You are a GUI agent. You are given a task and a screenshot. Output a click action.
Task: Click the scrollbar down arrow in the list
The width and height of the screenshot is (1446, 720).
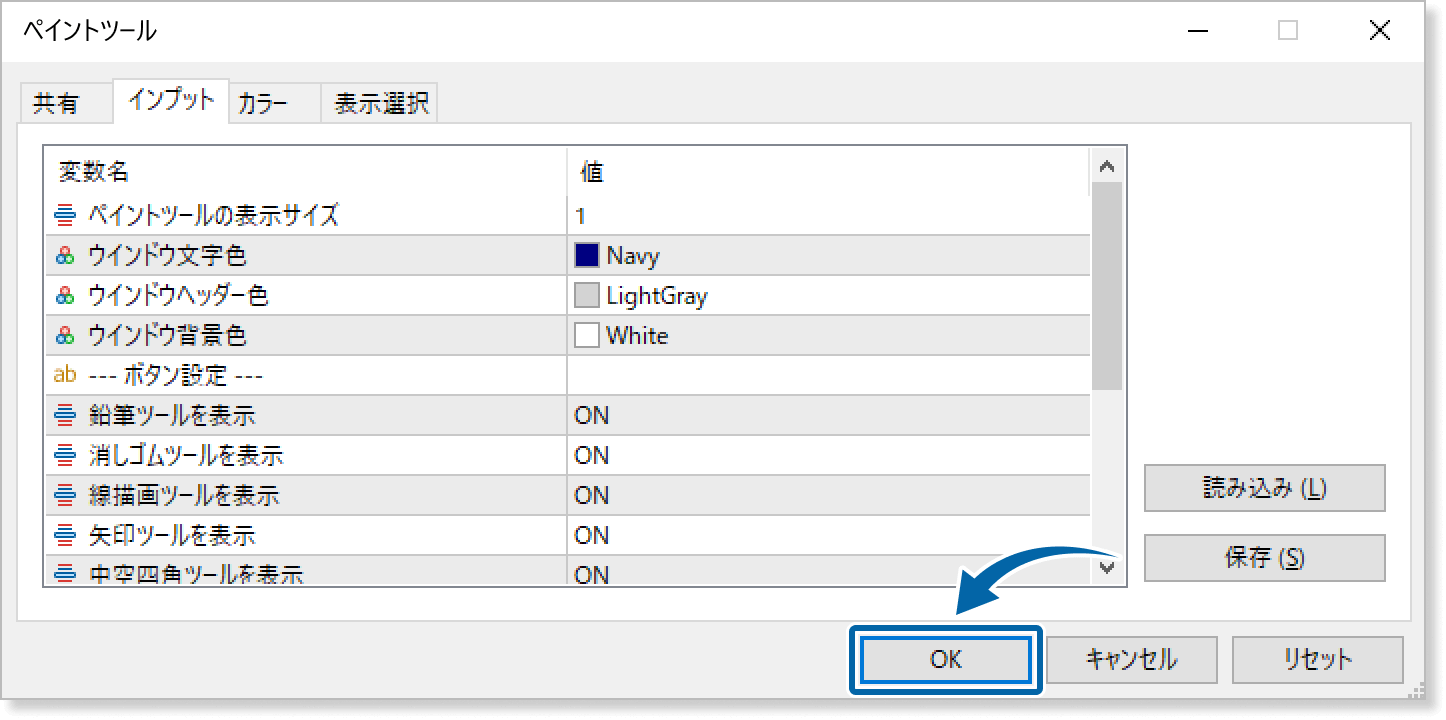1106,567
